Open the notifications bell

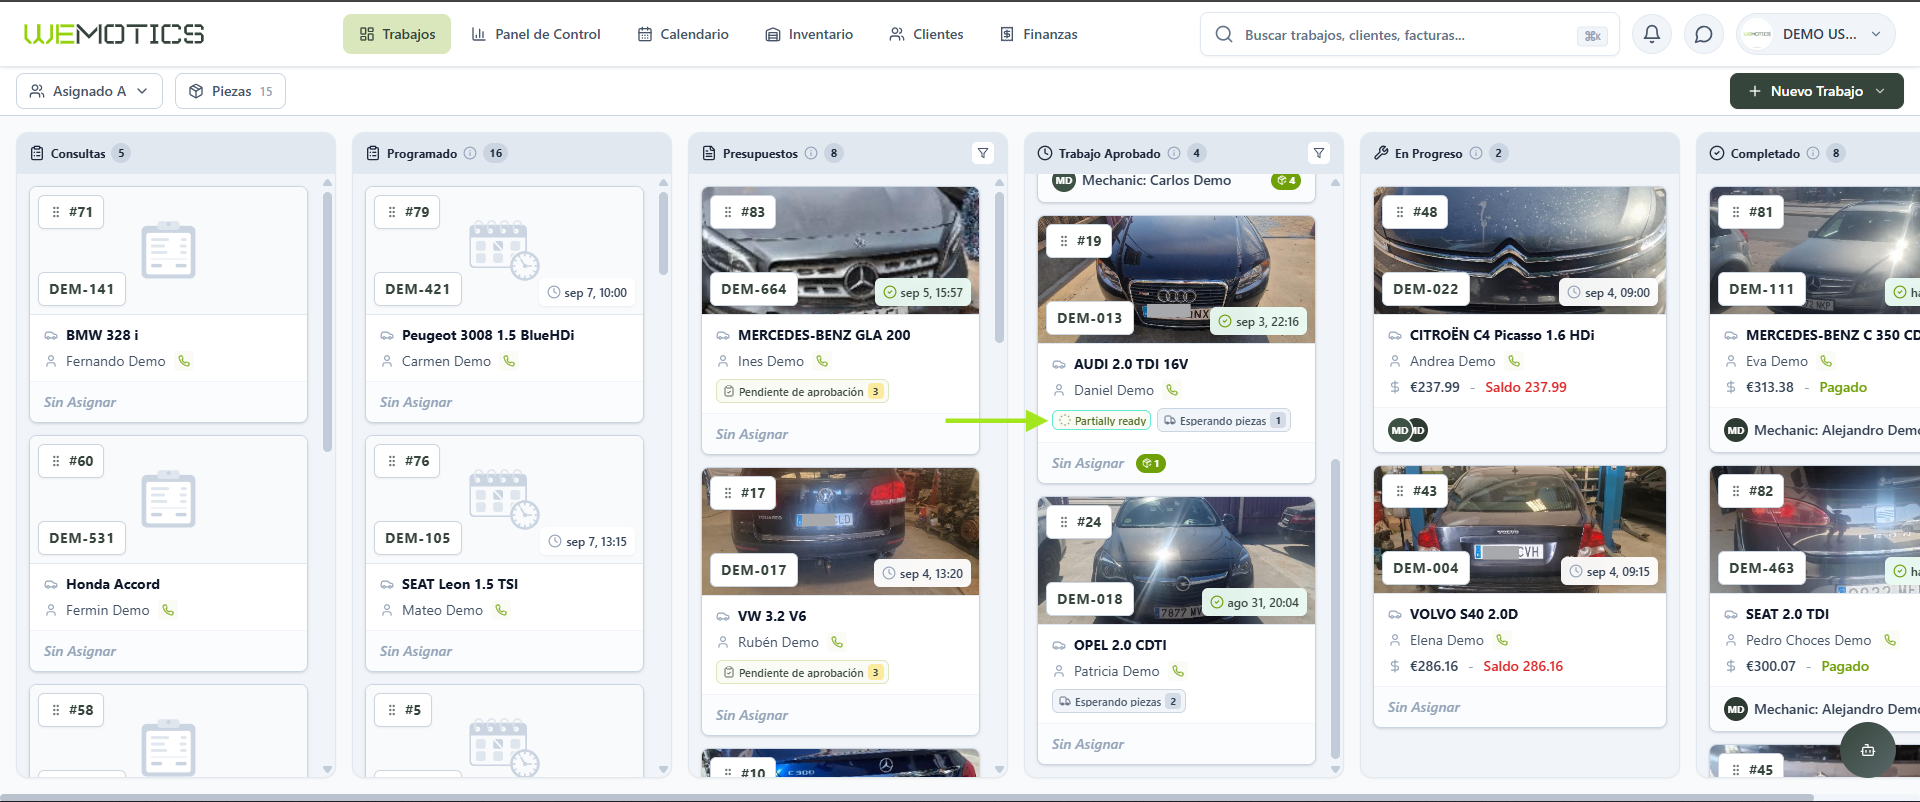tap(1652, 34)
